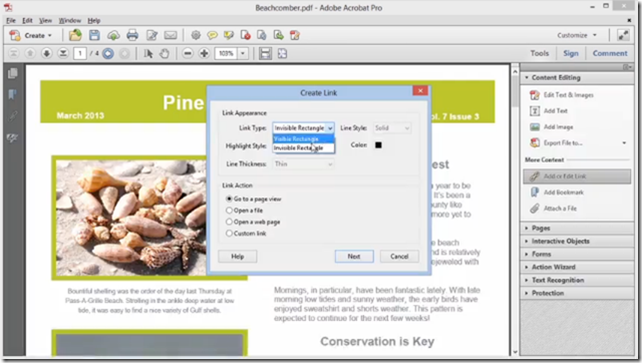The height and width of the screenshot is (363, 642).
Task: Select the arrow selection tool
Action: 148,54
